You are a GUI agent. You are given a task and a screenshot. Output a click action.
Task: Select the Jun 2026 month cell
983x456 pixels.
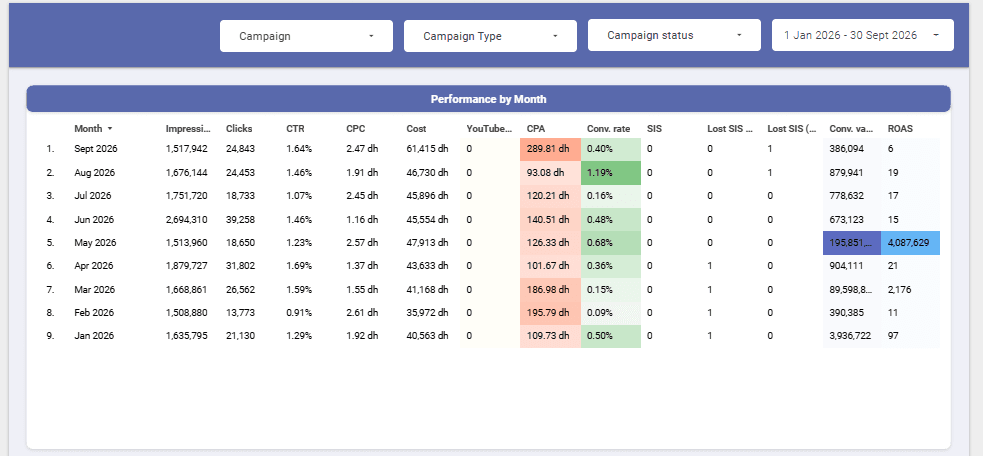pyautogui.click(x=93, y=220)
